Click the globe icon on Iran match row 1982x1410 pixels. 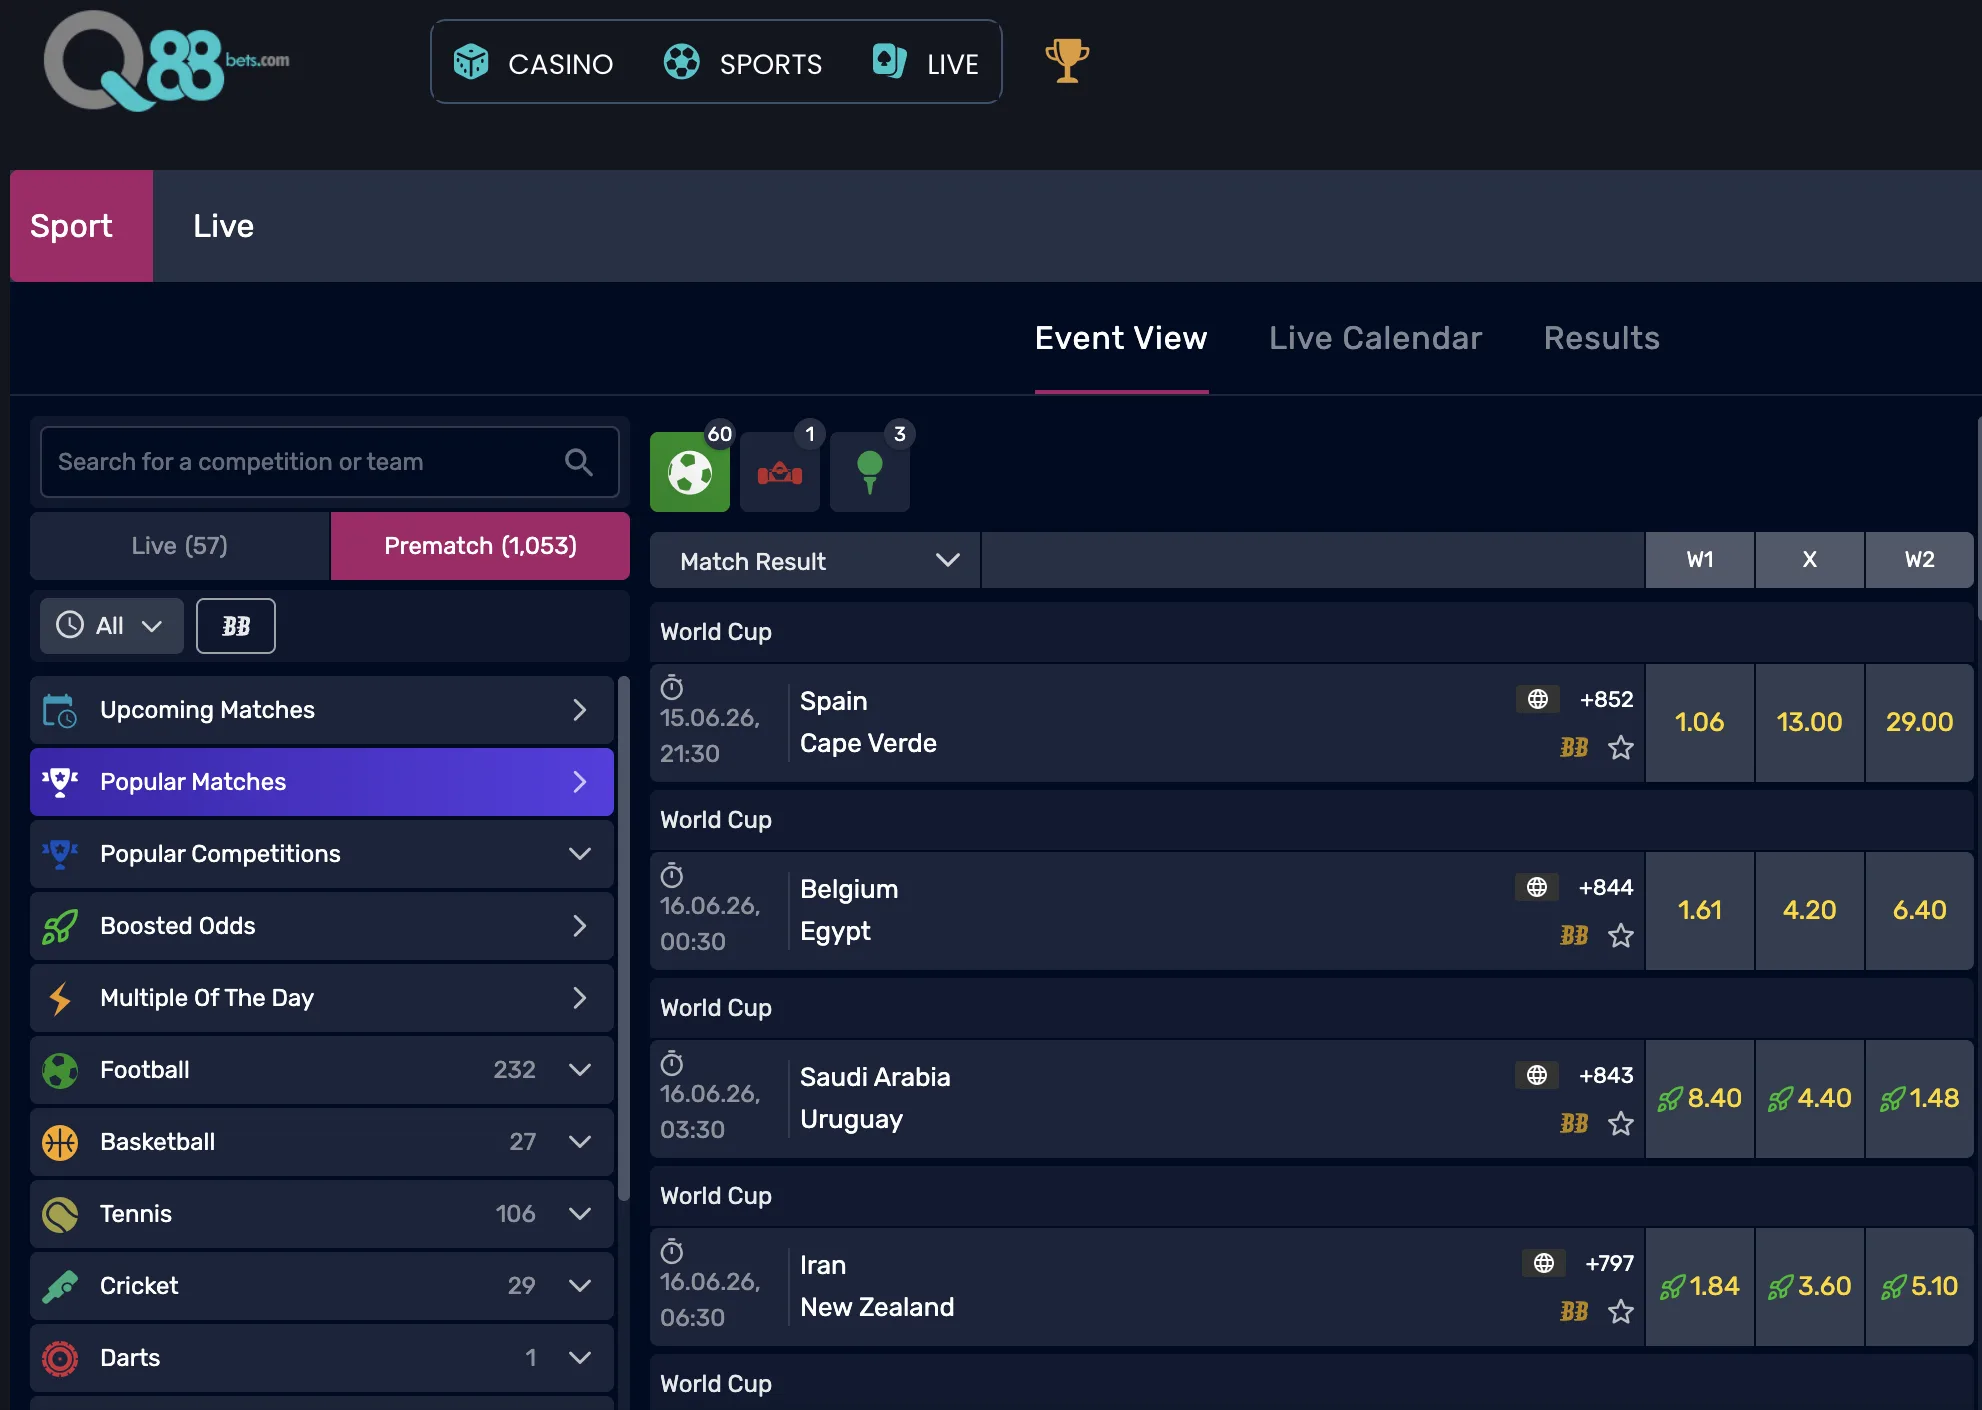pyautogui.click(x=1544, y=1263)
